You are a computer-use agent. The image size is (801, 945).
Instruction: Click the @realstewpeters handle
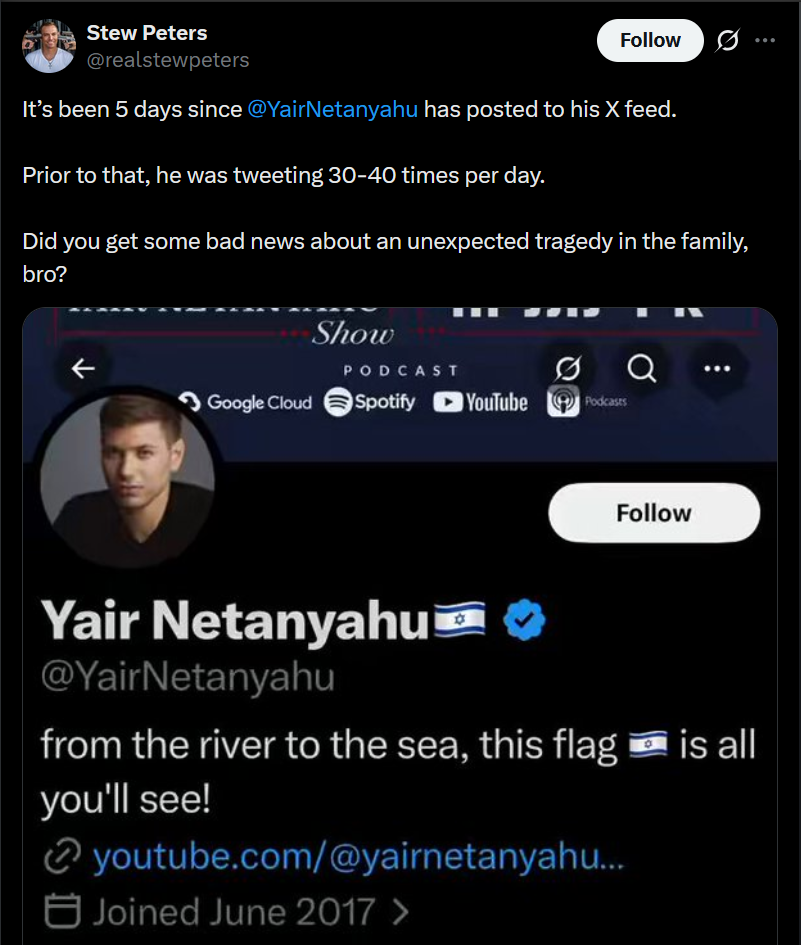click(x=168, y=60)
